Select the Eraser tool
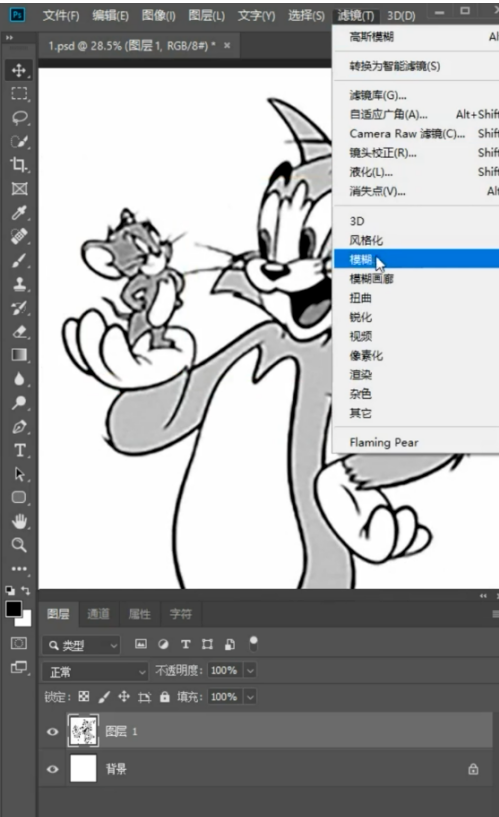This screenshot has width=499, height=817. coord(19,331)
